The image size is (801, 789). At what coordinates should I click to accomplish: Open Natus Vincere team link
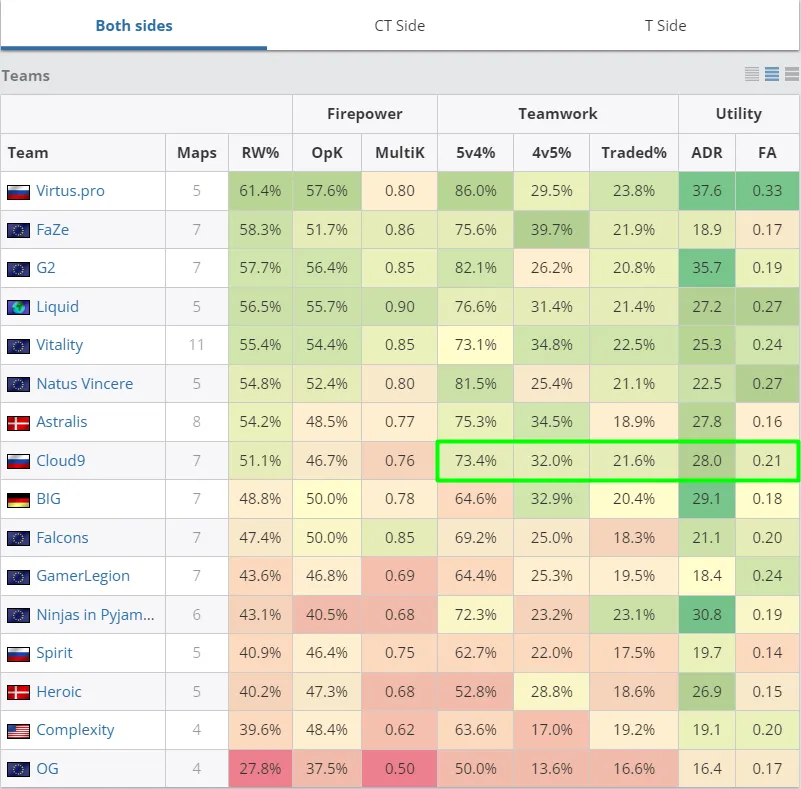tap(85, 384)
